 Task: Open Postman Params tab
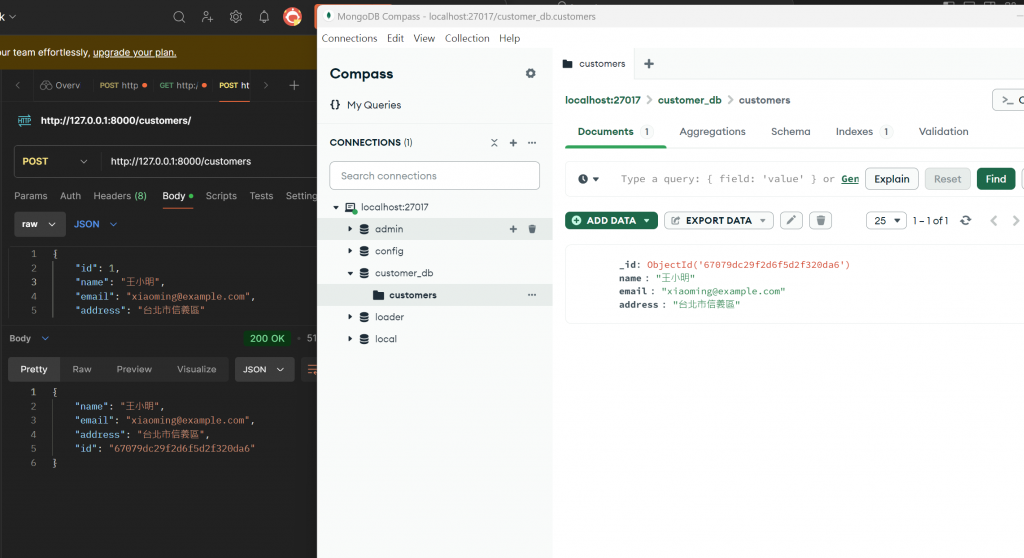(x=31, y=195)
